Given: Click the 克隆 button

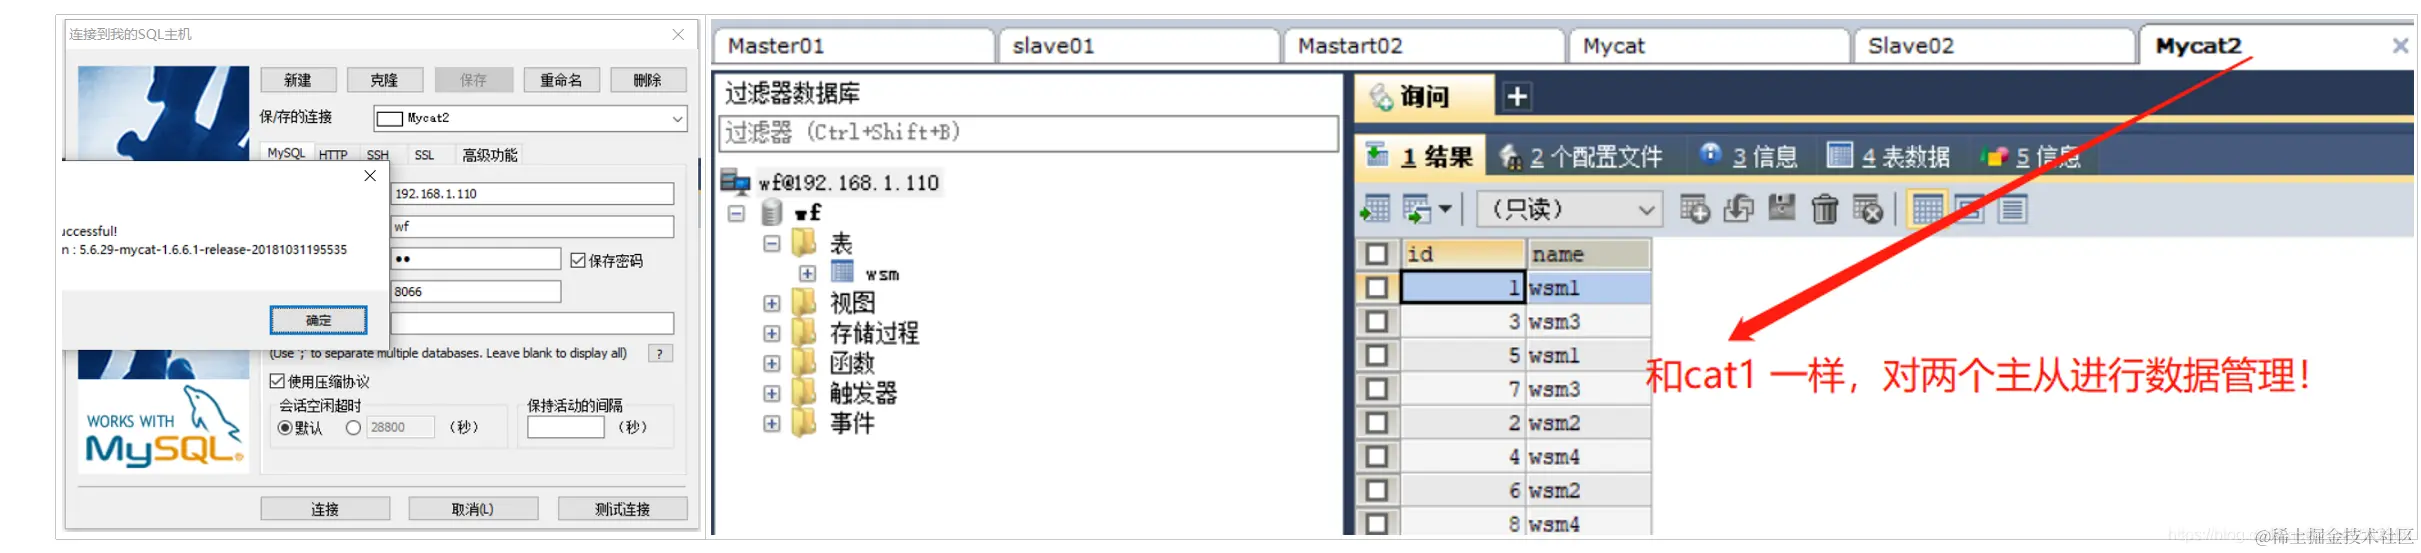Looking at the screenshot, I should coord(385,80).
